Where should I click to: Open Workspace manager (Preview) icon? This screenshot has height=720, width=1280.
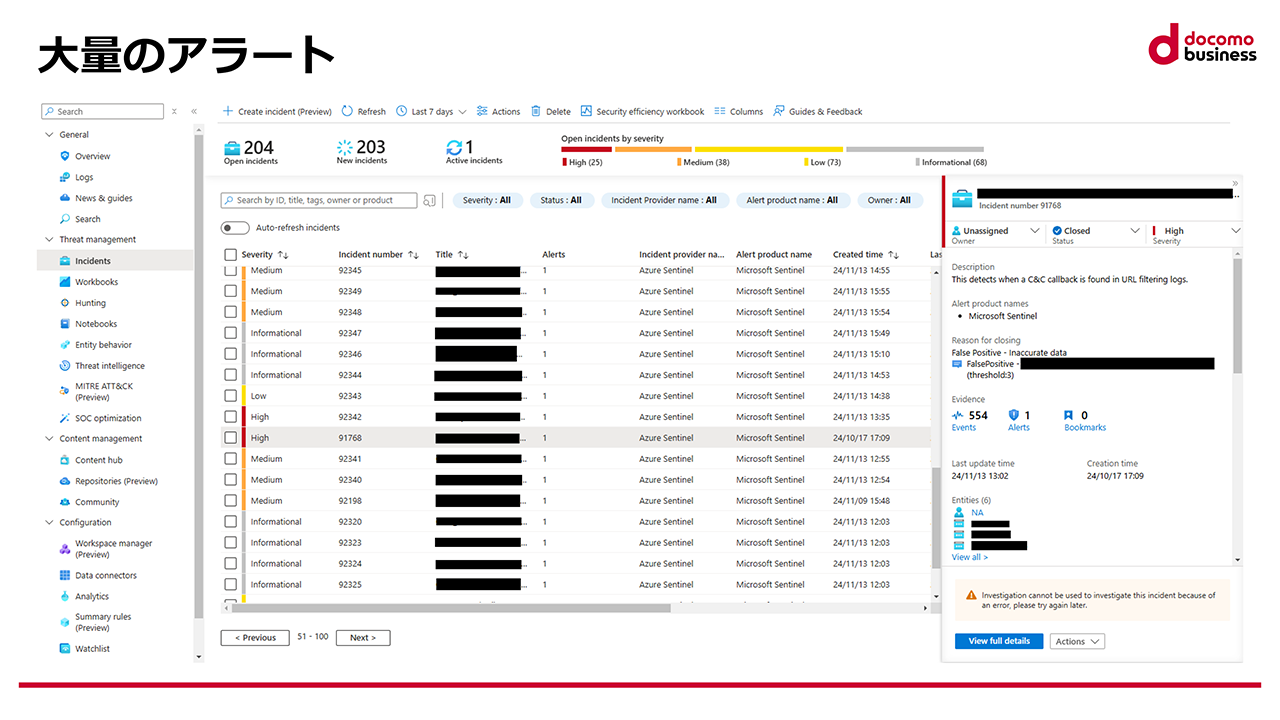65,549
